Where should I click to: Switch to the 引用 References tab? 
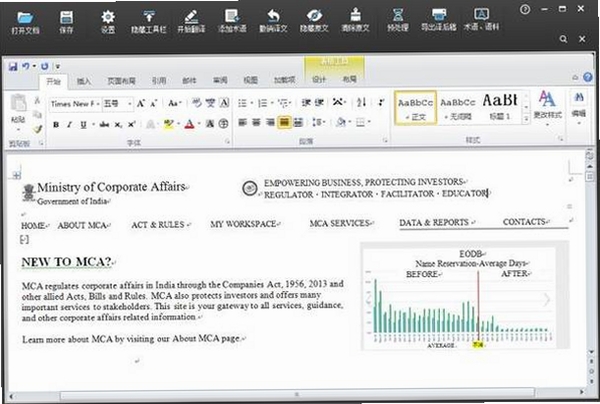tap(158, 80)
